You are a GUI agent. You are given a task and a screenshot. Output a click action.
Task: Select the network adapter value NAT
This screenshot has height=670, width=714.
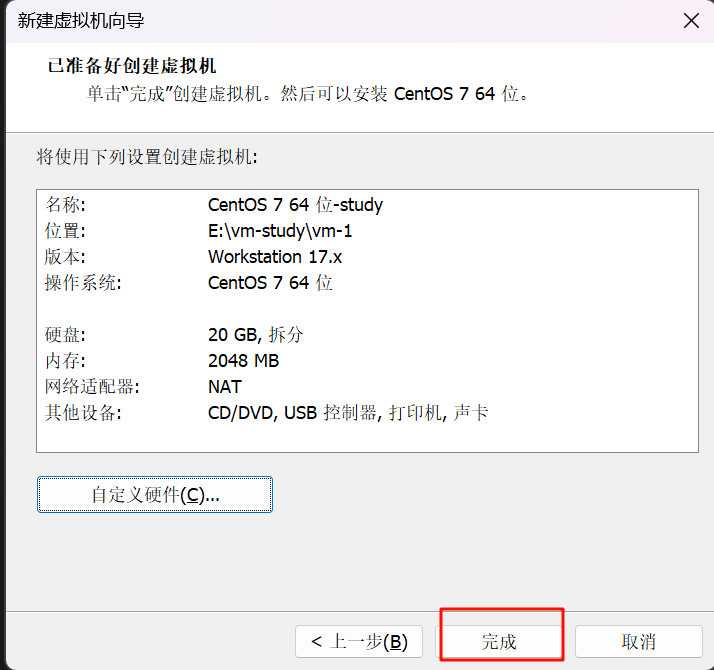click(224, 387)
